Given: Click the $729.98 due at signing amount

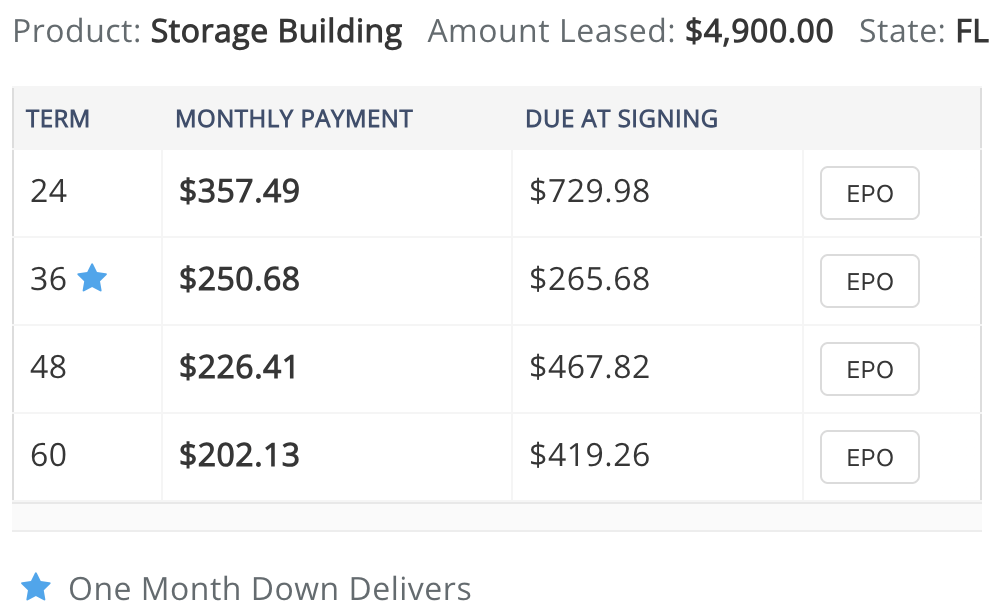Looking at the screenshot, I should point(589,191).
